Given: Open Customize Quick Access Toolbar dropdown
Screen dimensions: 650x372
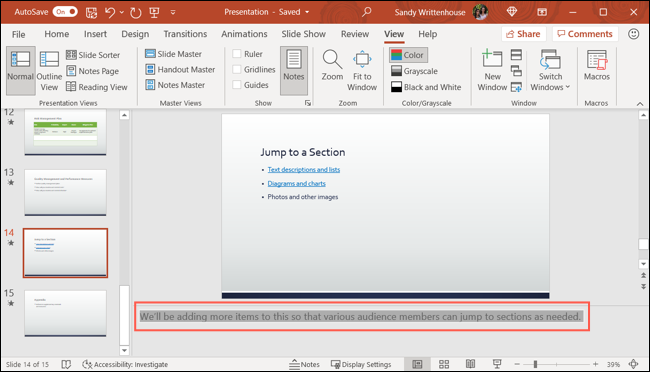Looking at the screenshot, I should [173, 12].
